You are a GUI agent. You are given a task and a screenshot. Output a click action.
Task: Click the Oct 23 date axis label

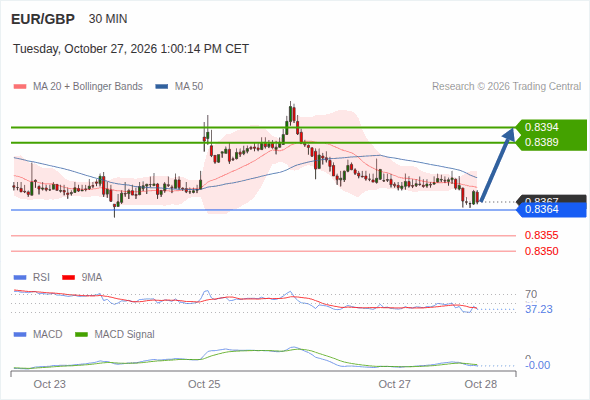coord(49,385)
